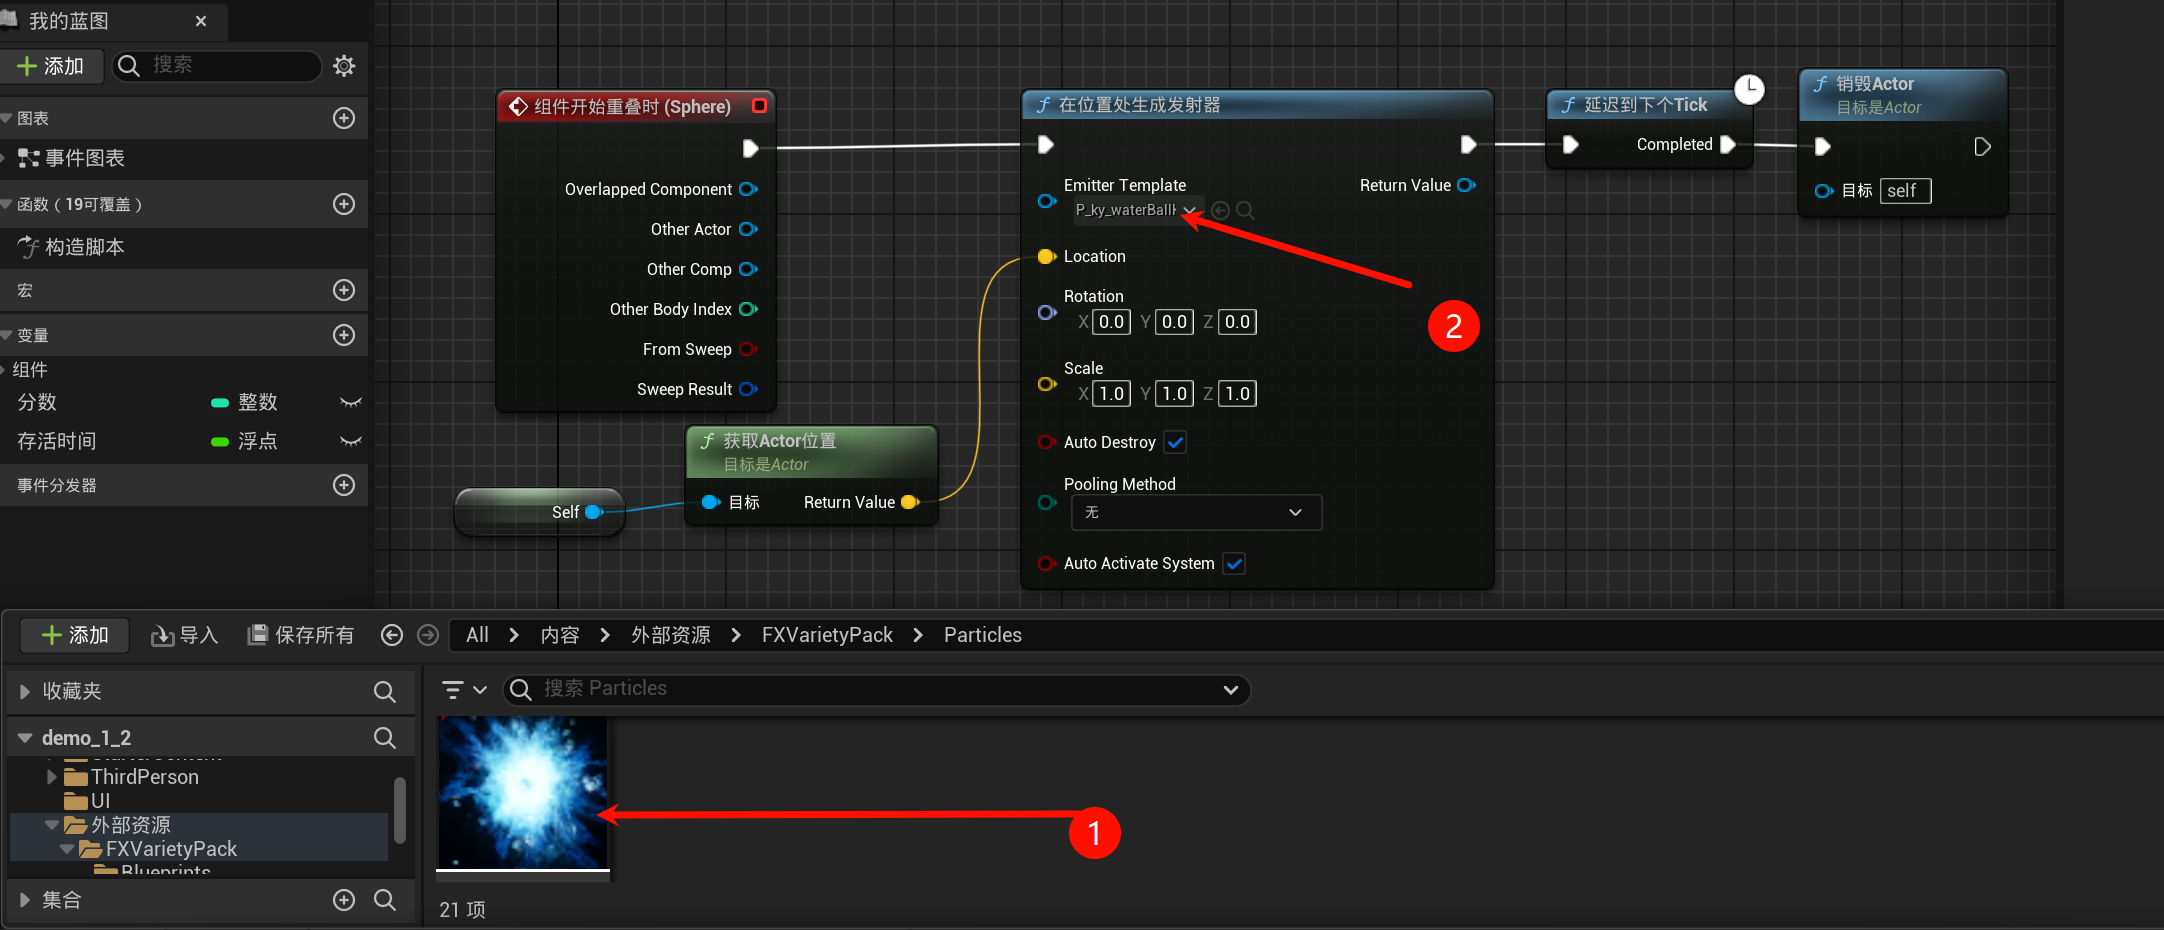
Task: Toggle the Auto Activate System checkbox
Action: pos(1235,564)
